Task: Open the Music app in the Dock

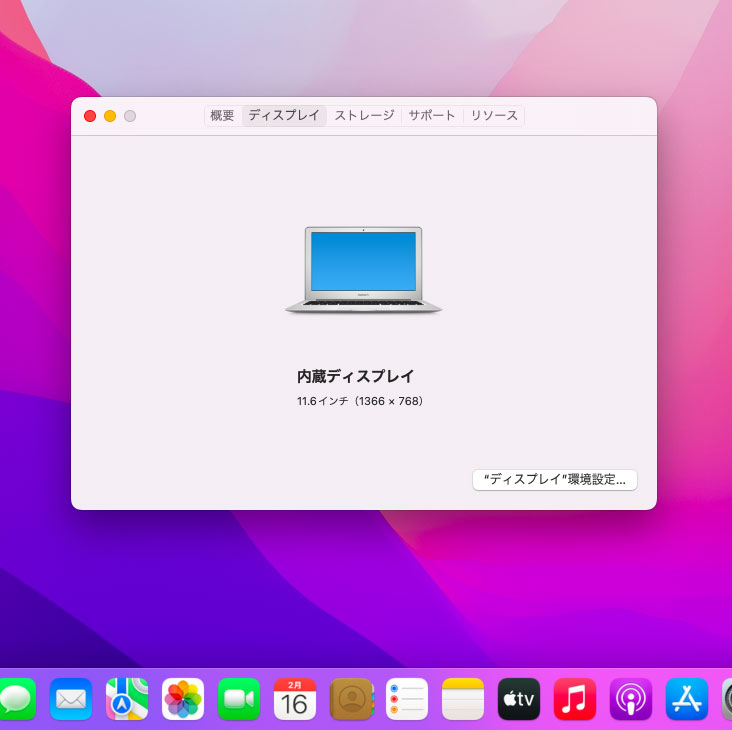Action: (575, 699)
